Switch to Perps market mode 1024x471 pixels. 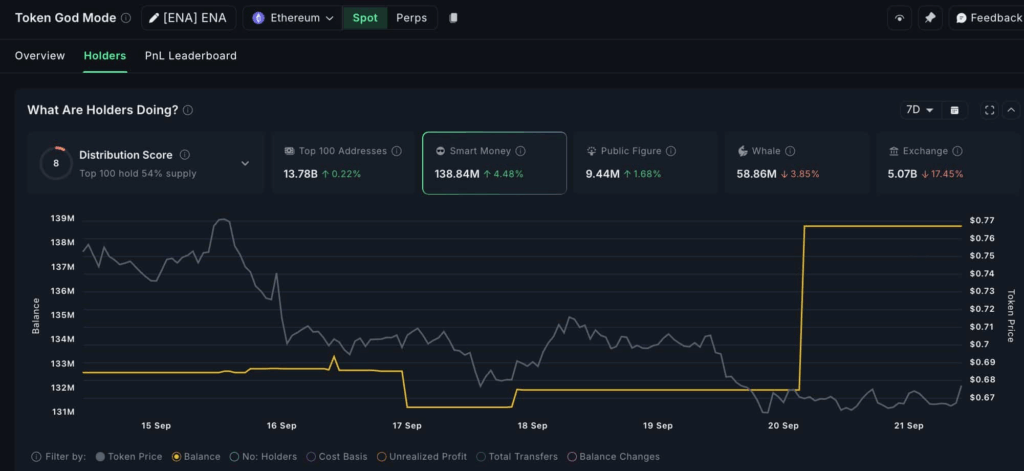tap(411, 18)
